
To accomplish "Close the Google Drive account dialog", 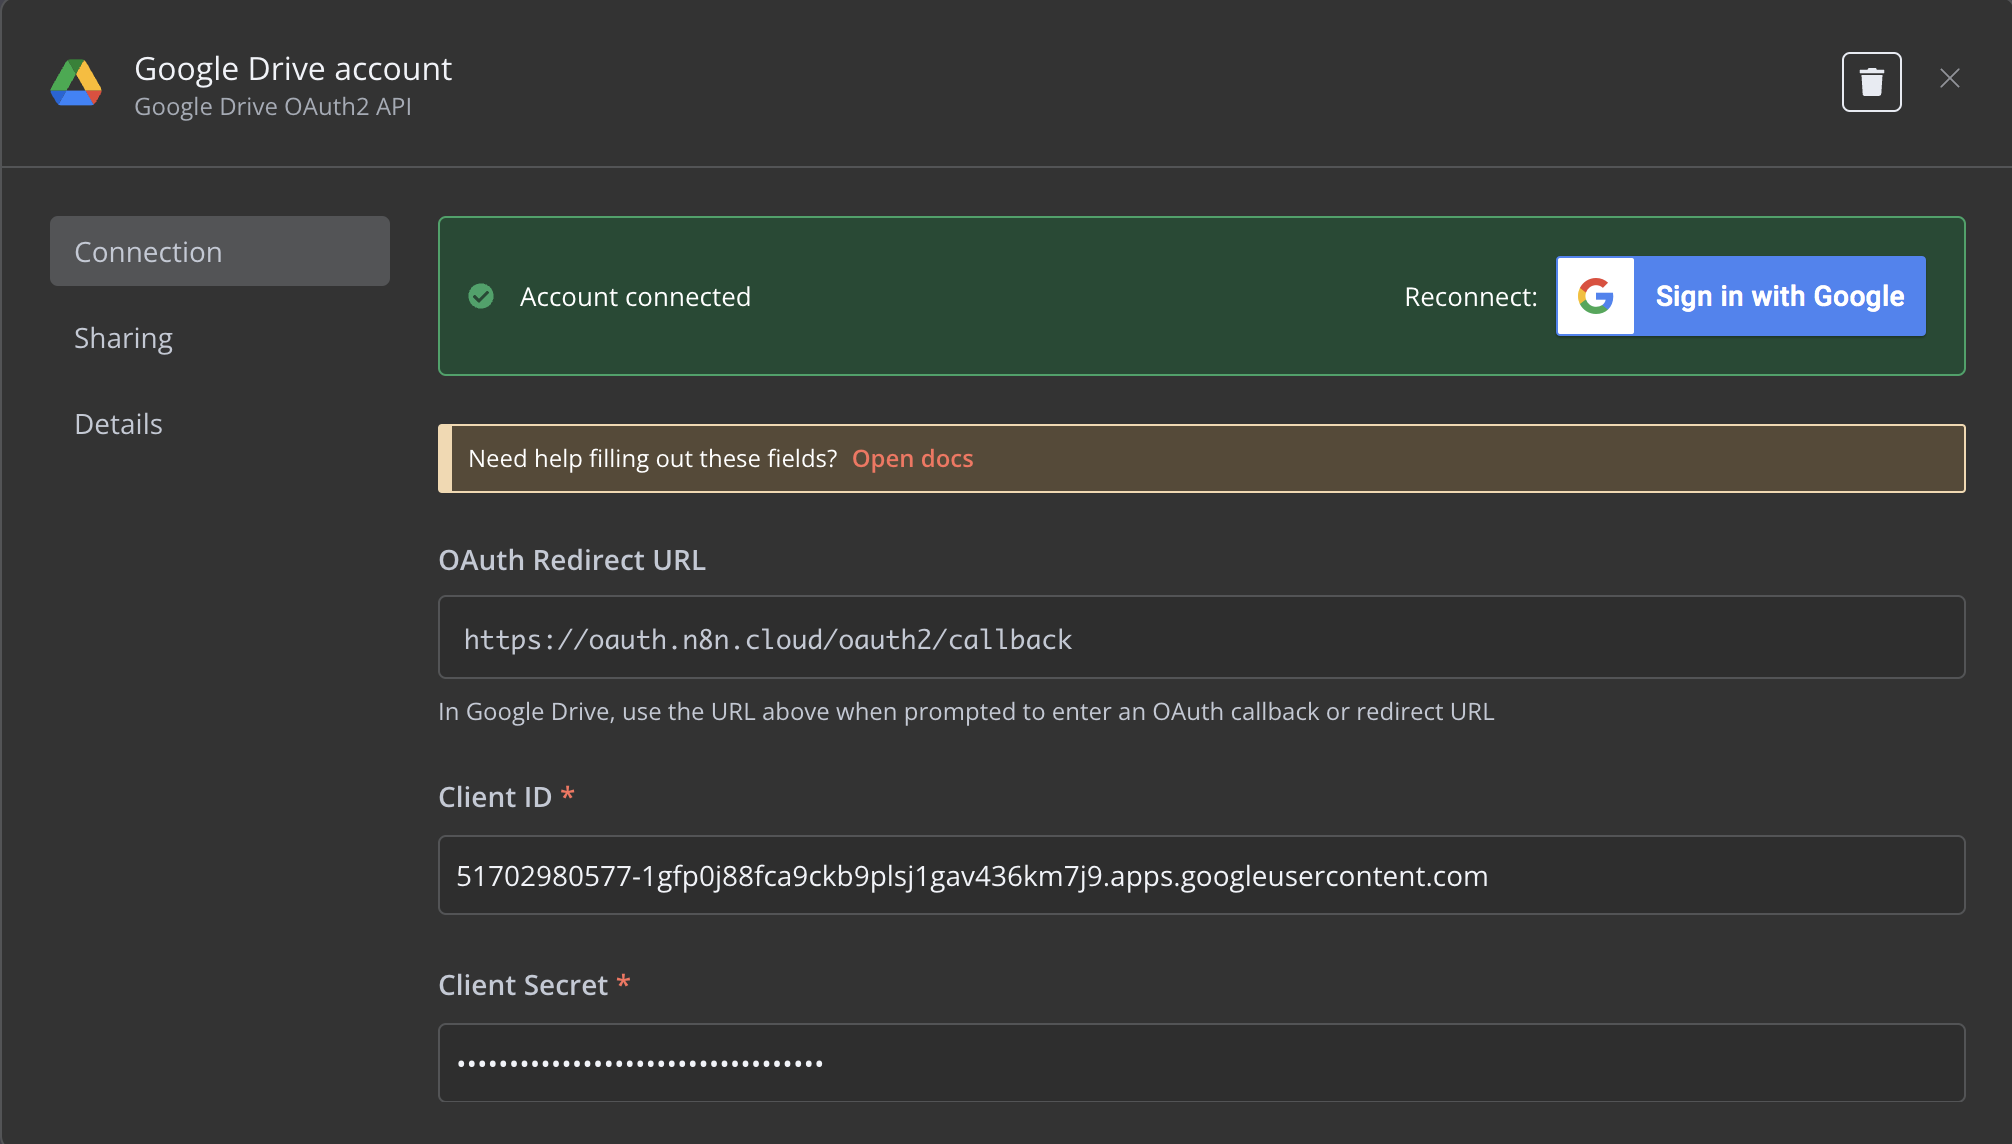I will point(1949,78).
